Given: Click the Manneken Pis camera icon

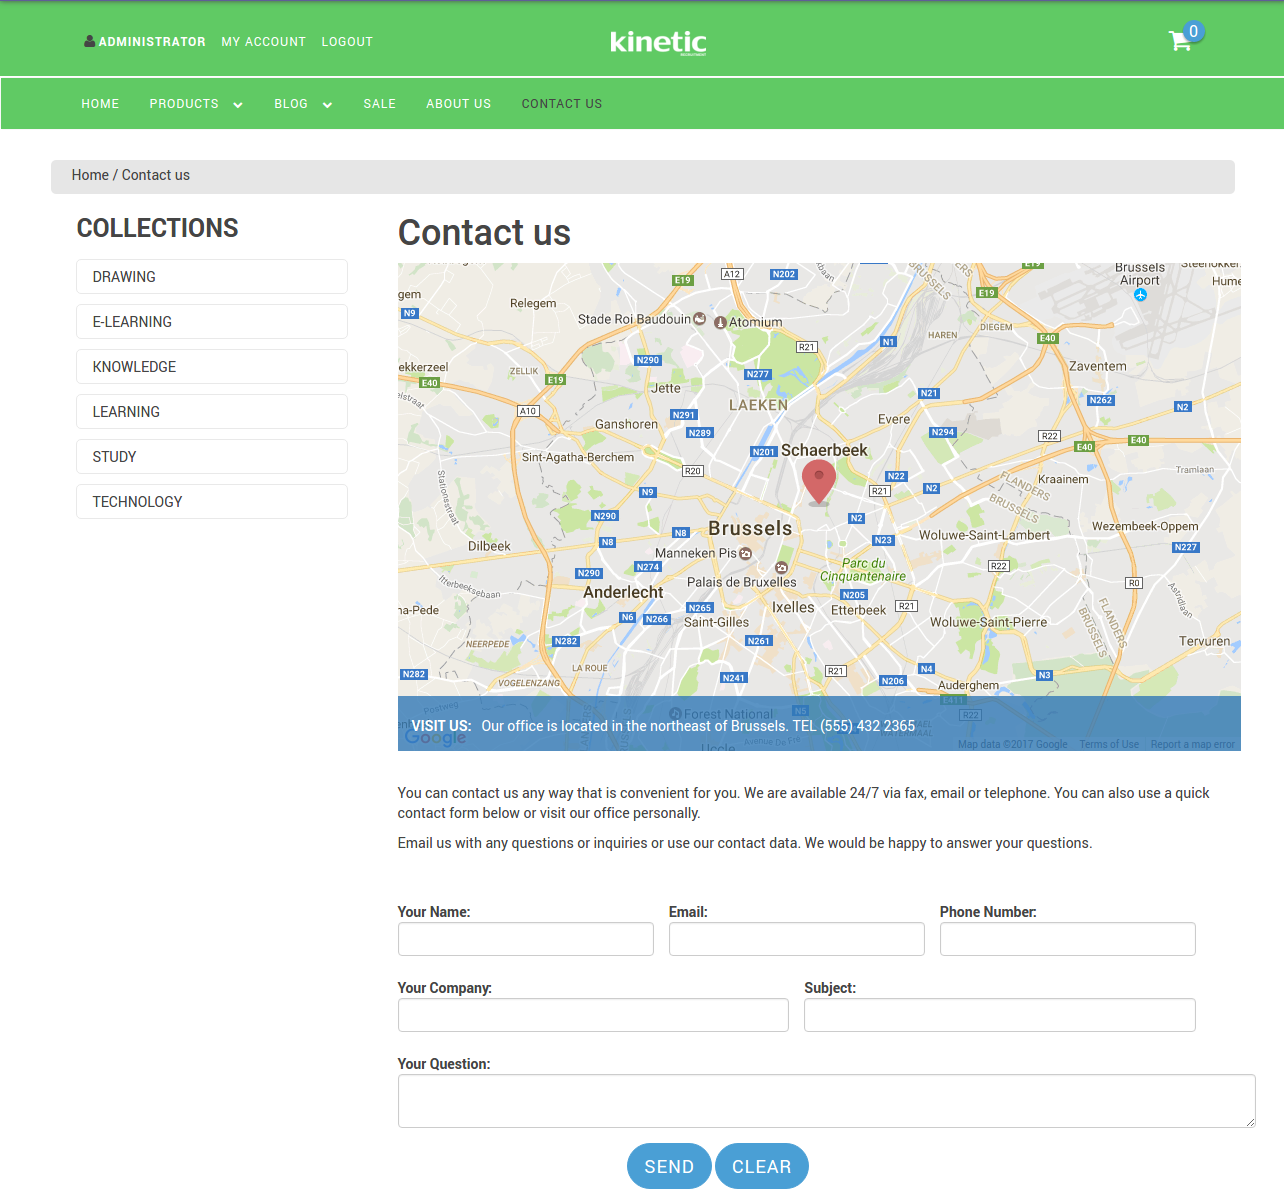Looking at the screenshot, I should (745, 553).
